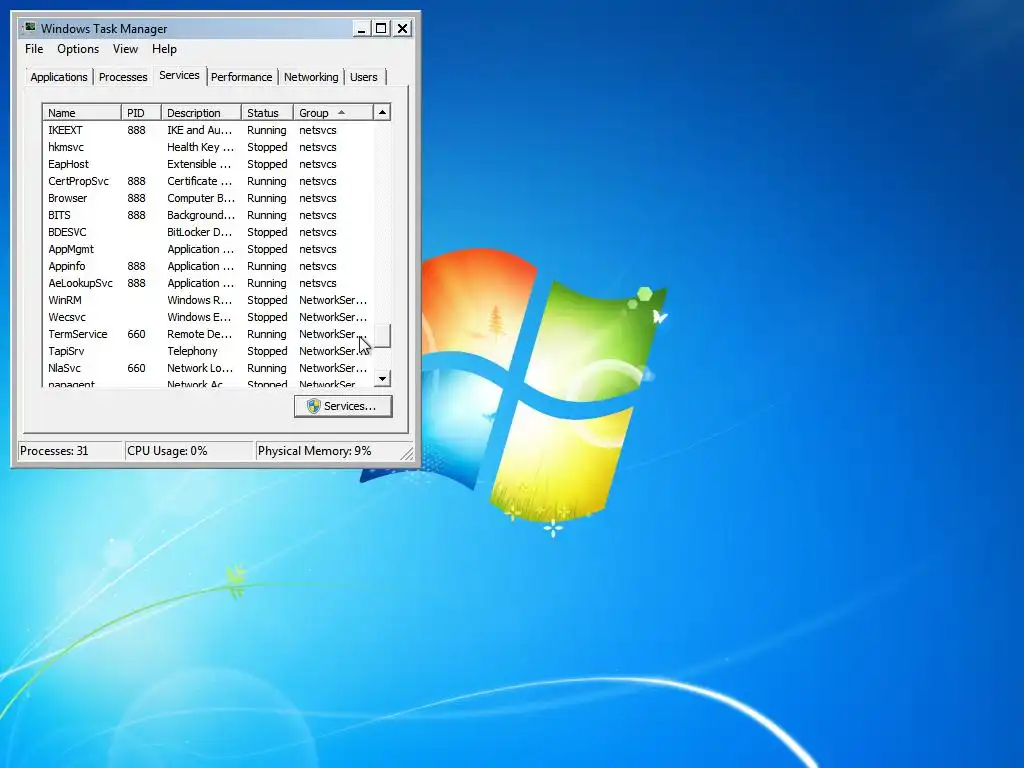Image resolution: width=1024 pixels, height=768 pixels.
Task: Click the 'Remote De...' description cell
Action: [199, 334]
